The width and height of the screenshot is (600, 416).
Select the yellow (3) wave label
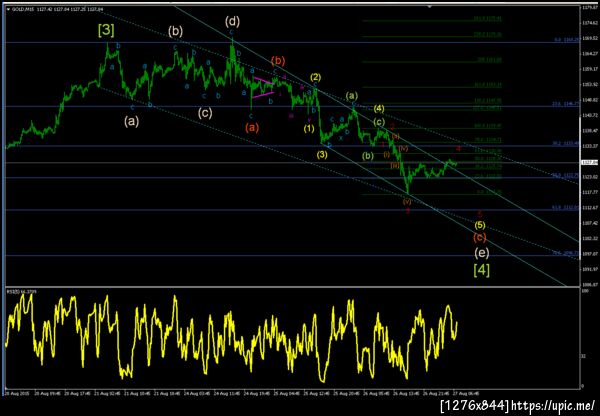[322, 155]
